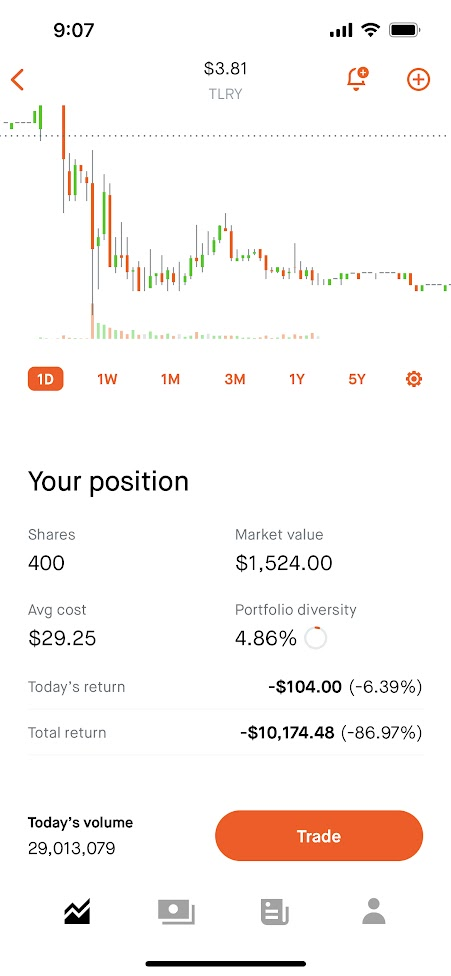Tap the Total return row

[225, 733]
